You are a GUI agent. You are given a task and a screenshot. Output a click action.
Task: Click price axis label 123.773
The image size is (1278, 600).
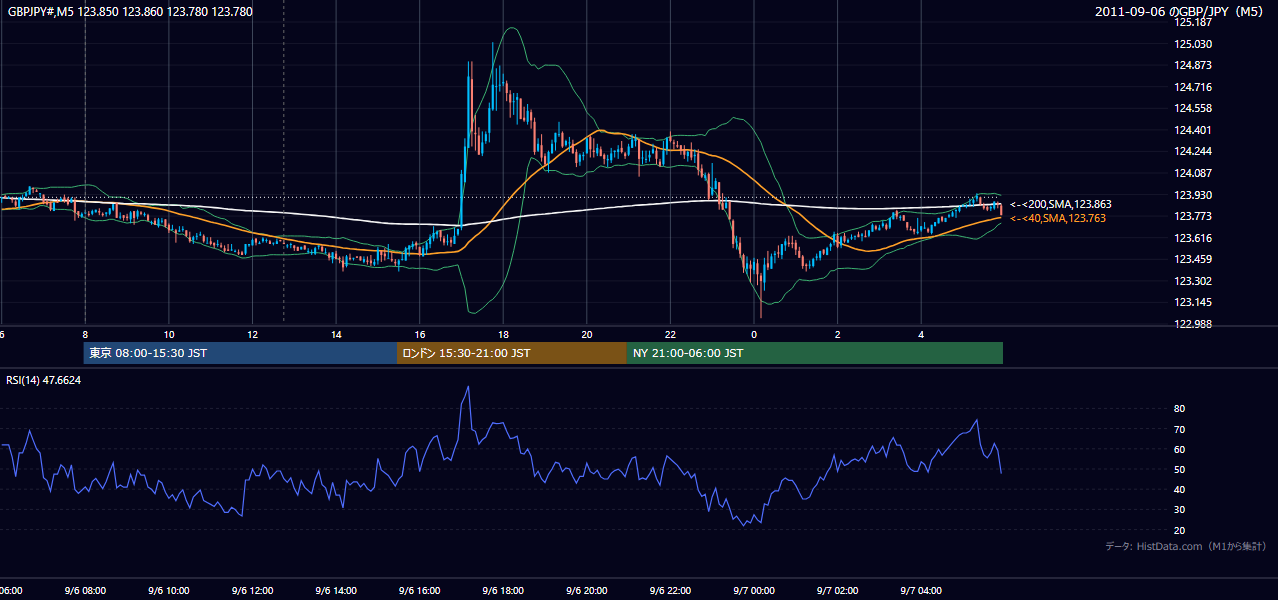pos(1193,216)
